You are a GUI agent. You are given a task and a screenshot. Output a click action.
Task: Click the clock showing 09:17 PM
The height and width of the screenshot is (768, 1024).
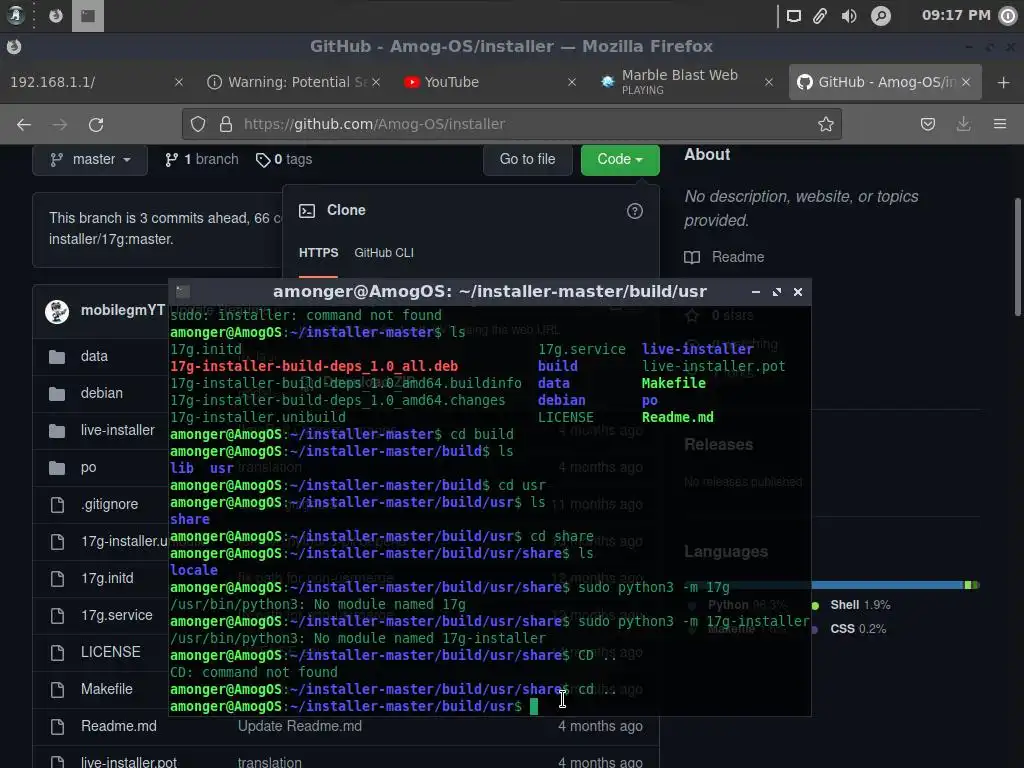point(956,16)
